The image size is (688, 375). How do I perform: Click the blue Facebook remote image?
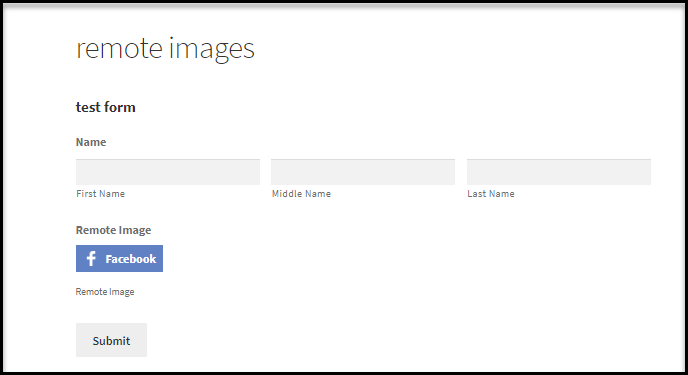[119, 258]
